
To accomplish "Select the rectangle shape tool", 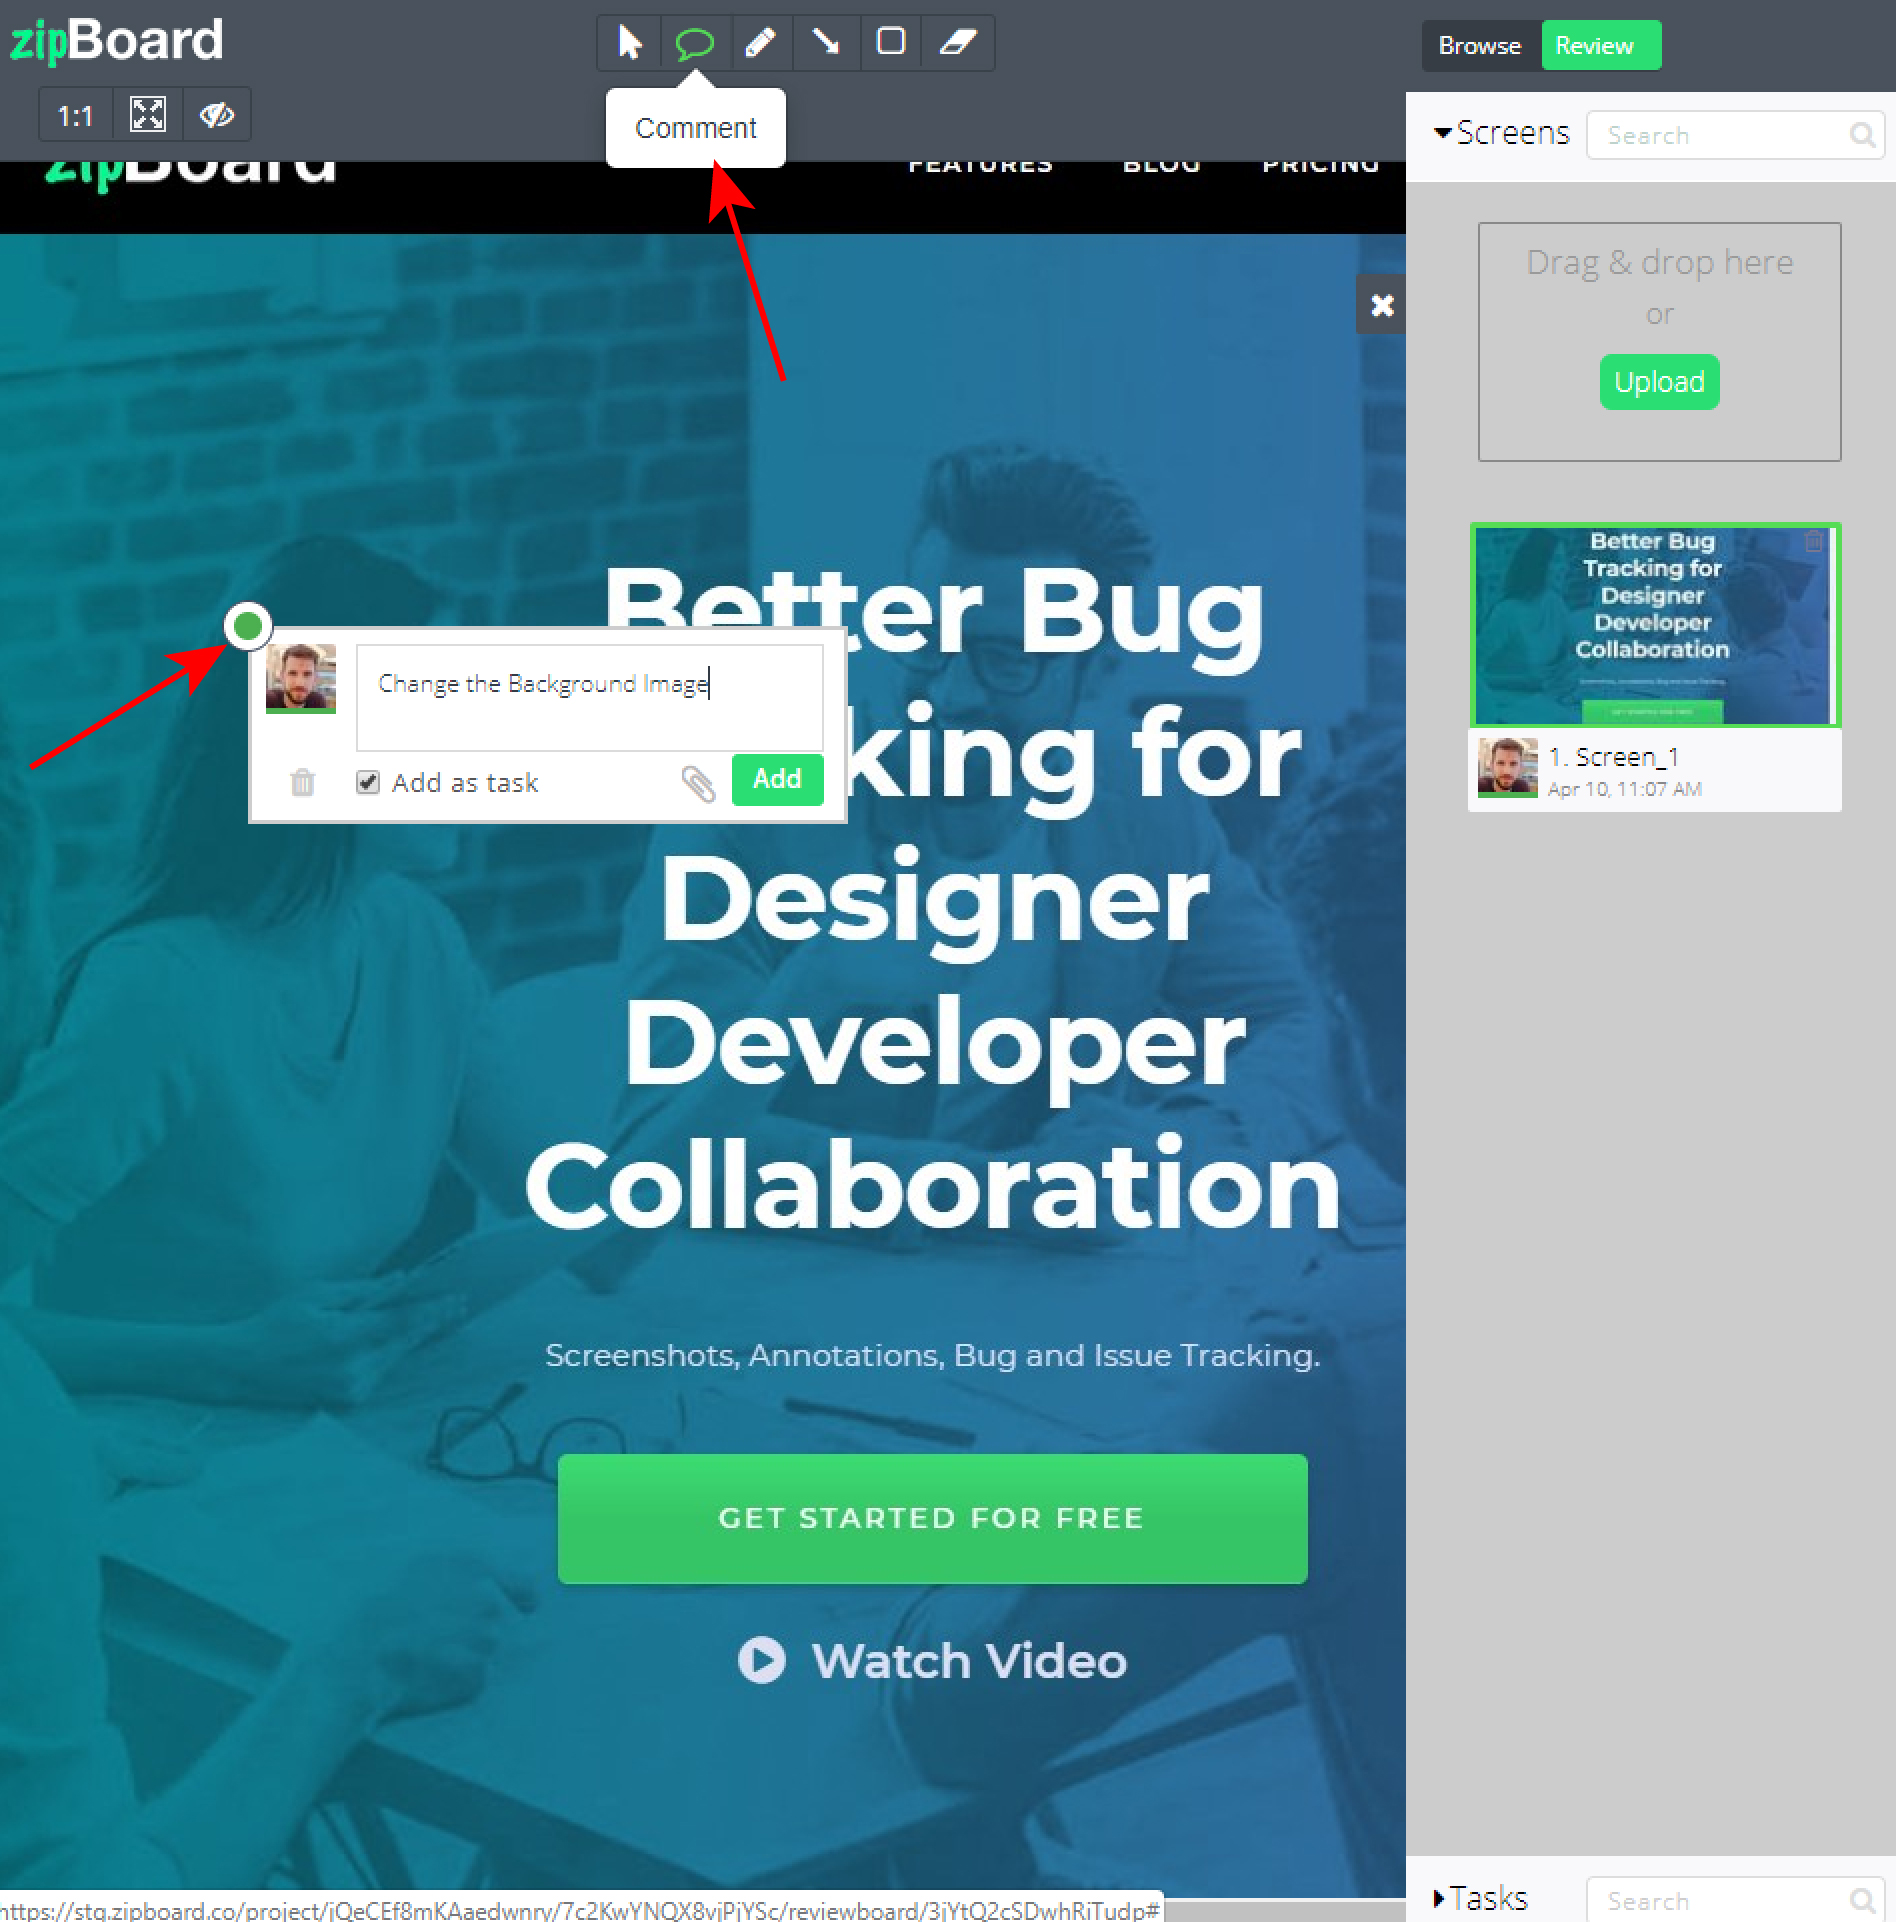I will click(x=890, y=43).
